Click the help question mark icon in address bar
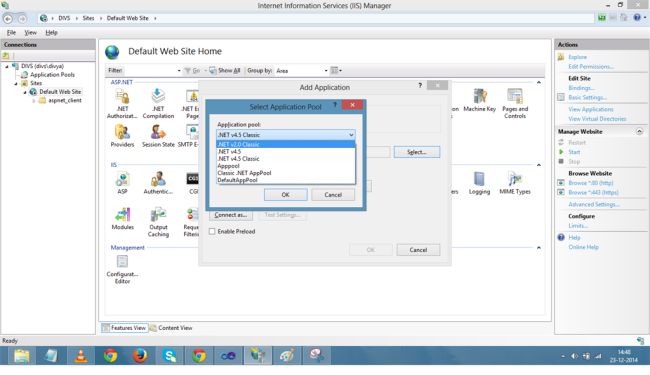This screenshot has width=650, height=375. click(x=637, y=17)
